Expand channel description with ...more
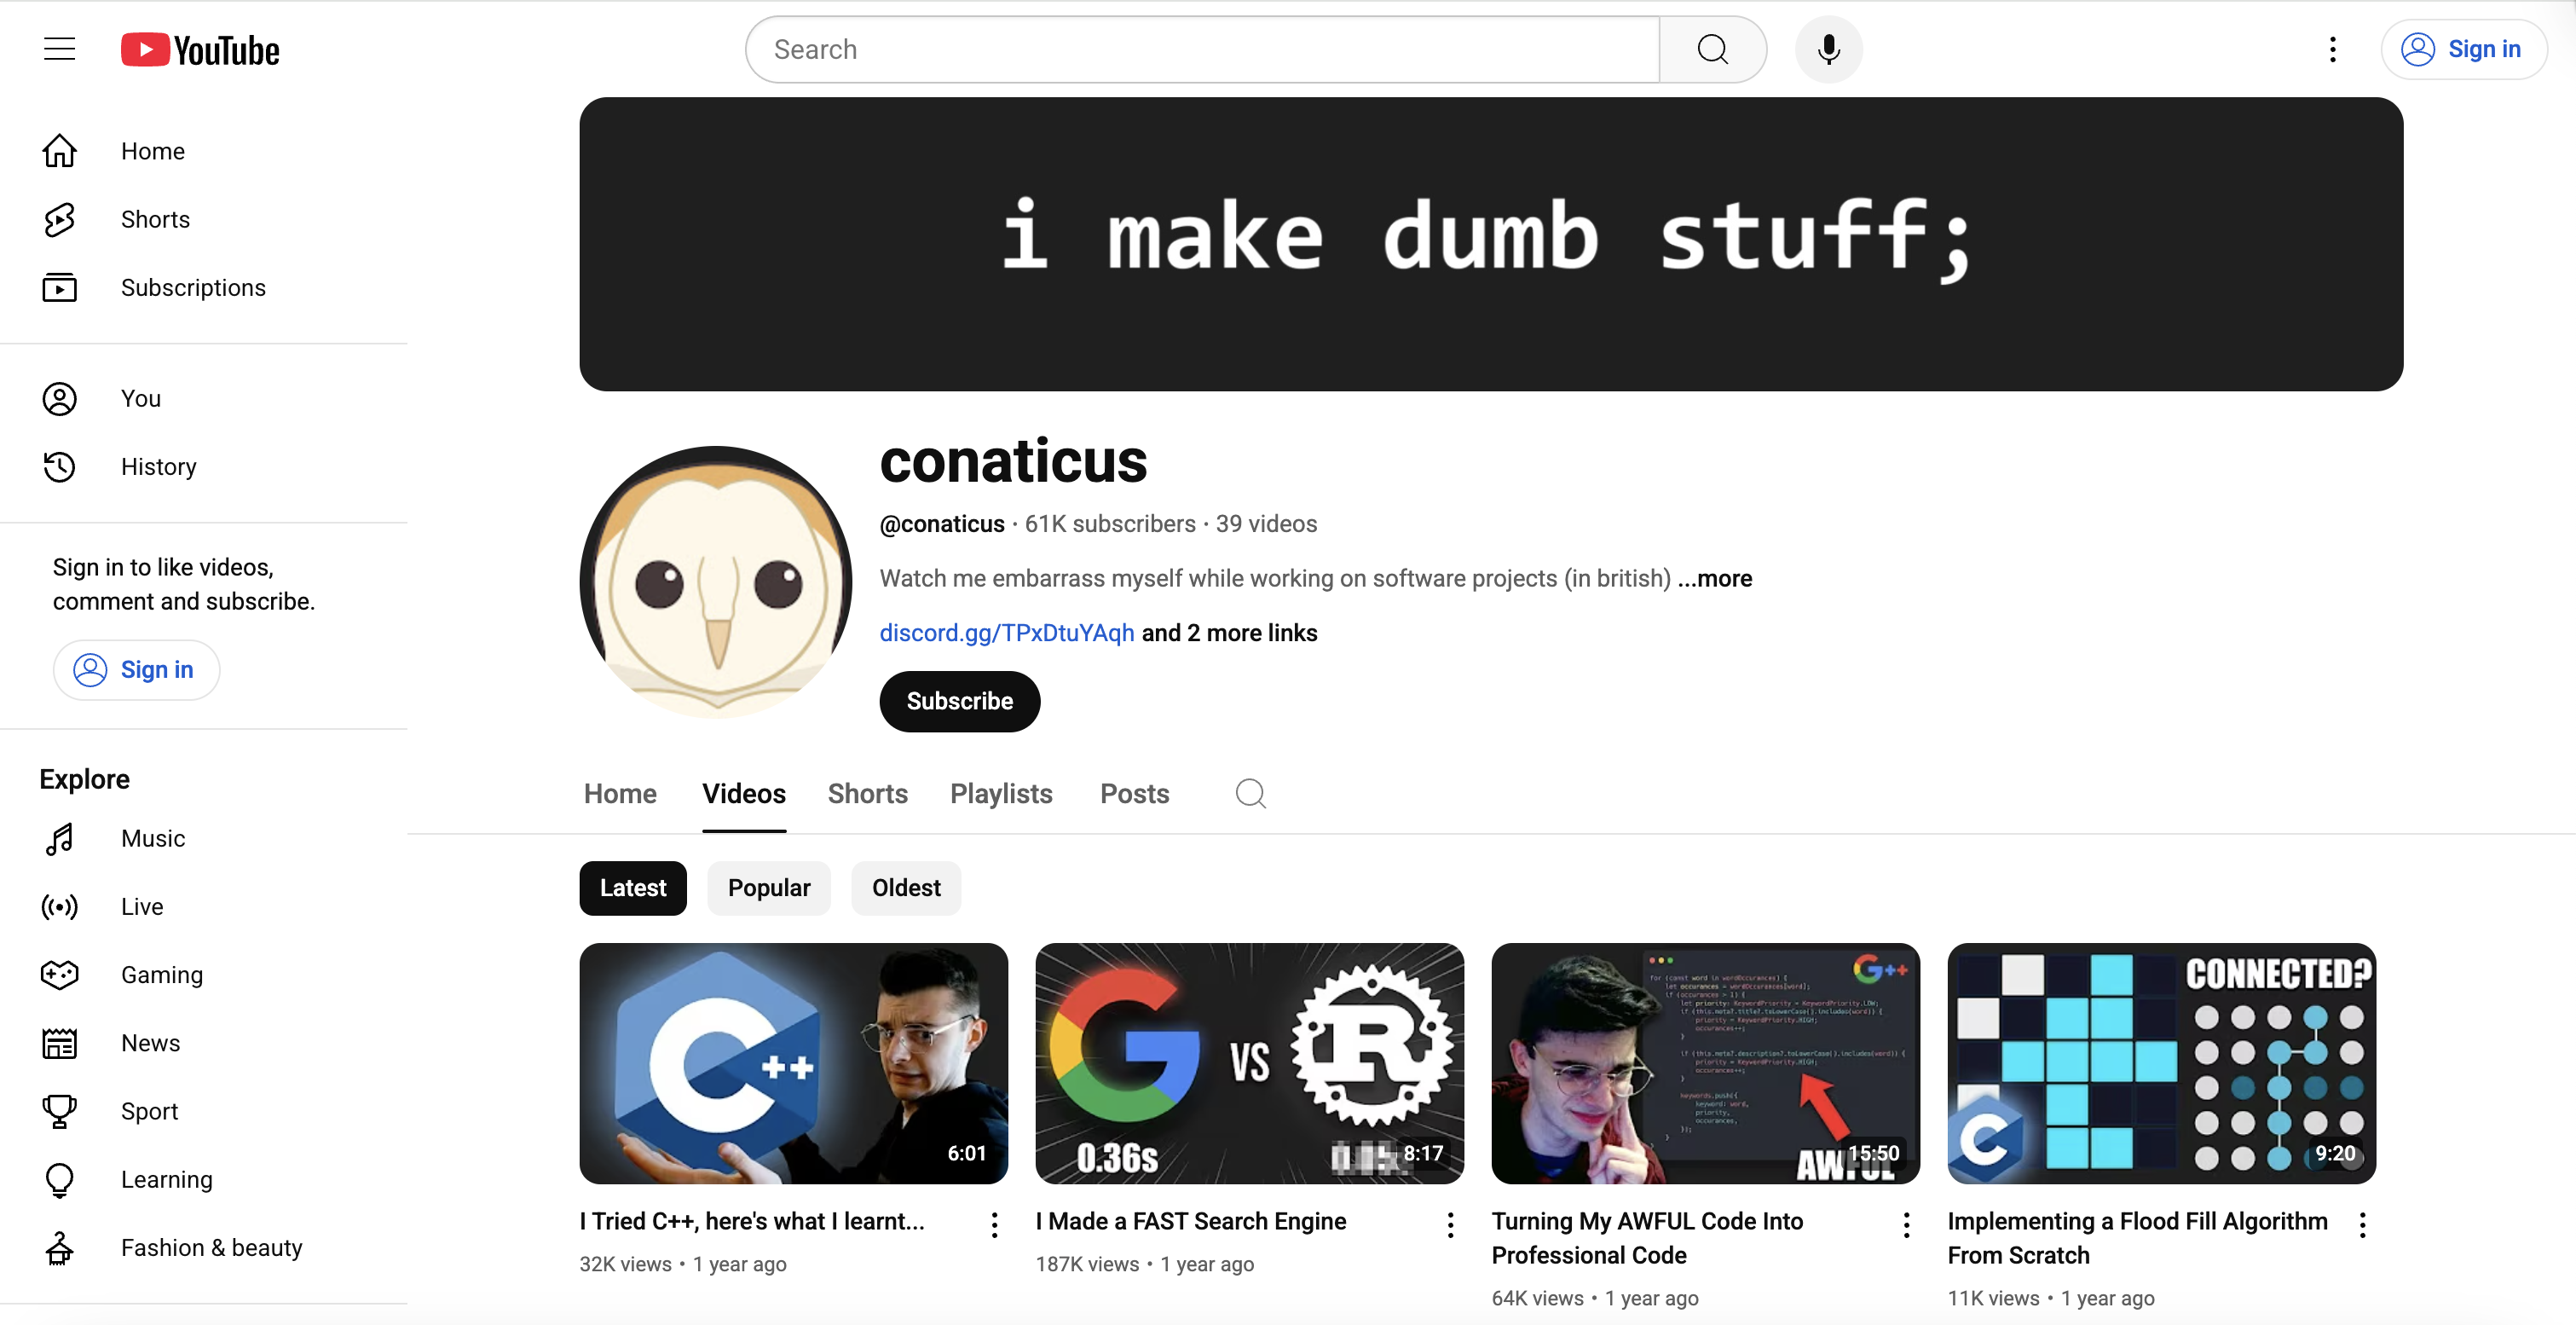This screenshot has width=2576, height=1325. [1714, 578]
